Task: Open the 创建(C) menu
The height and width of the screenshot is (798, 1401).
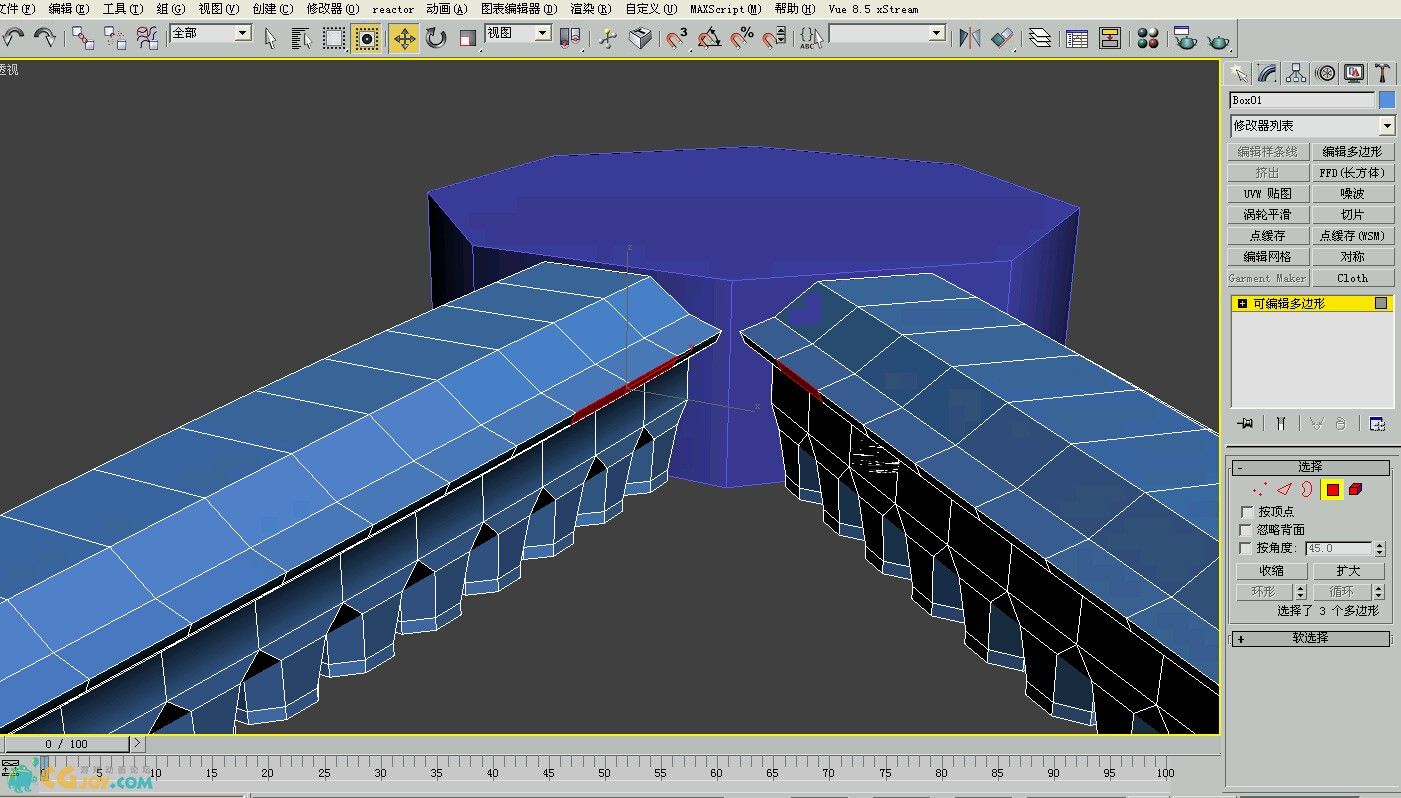Action: tap(272, 9)
